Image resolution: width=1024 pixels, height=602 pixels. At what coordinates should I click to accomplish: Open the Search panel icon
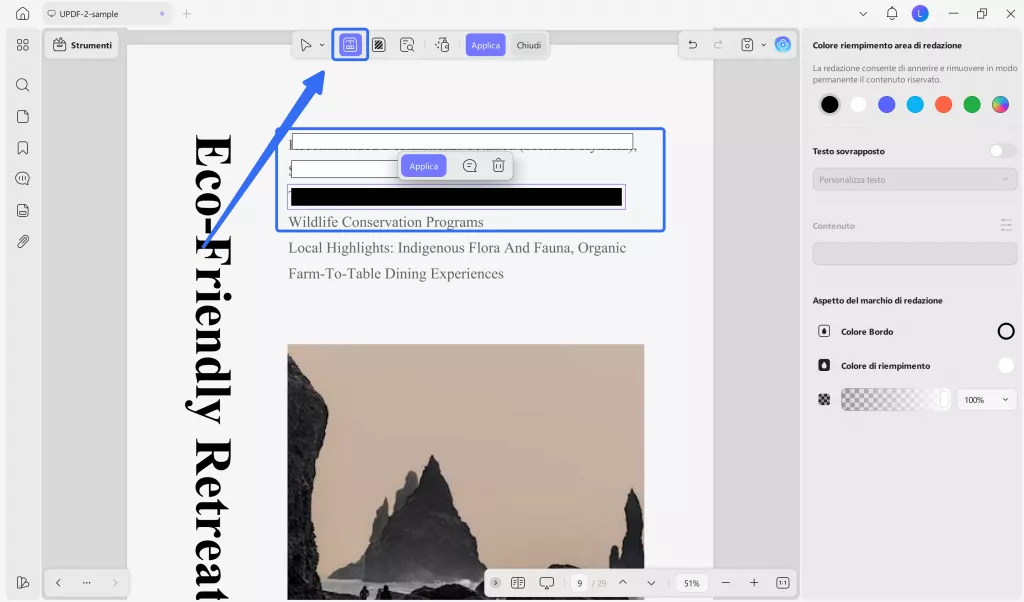point(22,85)
